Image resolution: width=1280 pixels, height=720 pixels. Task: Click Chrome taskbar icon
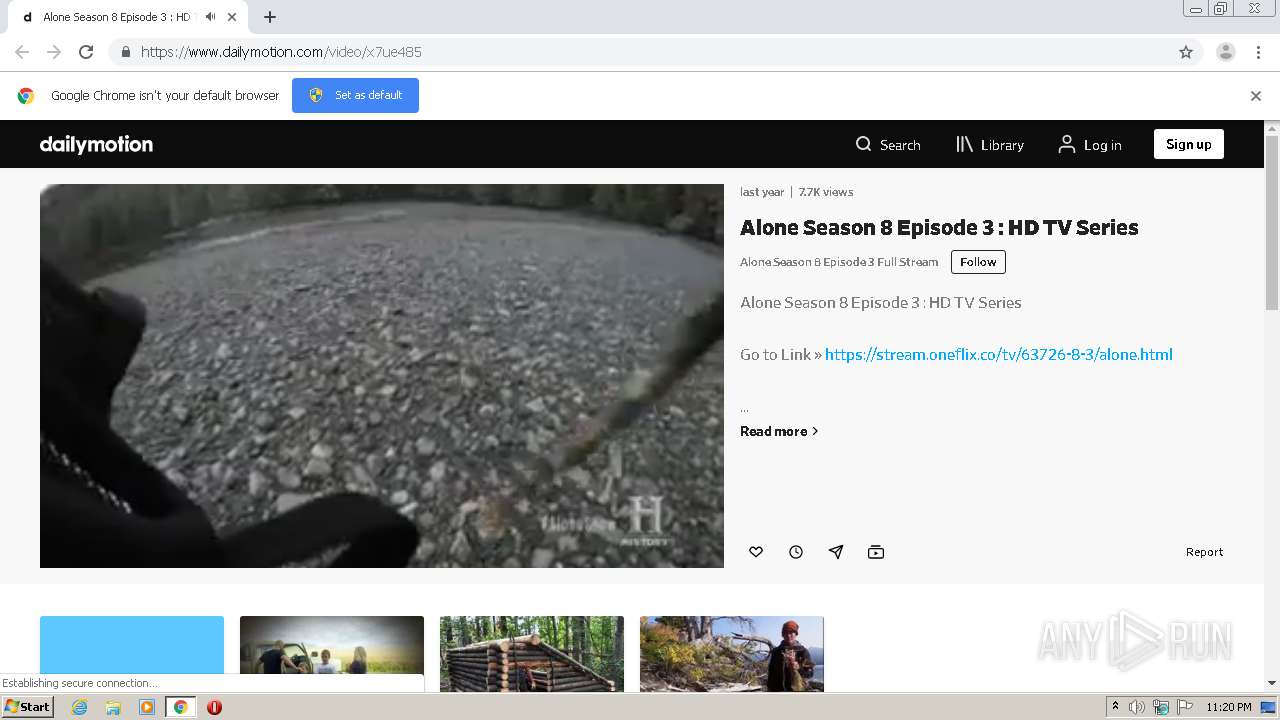click(181, 707)
